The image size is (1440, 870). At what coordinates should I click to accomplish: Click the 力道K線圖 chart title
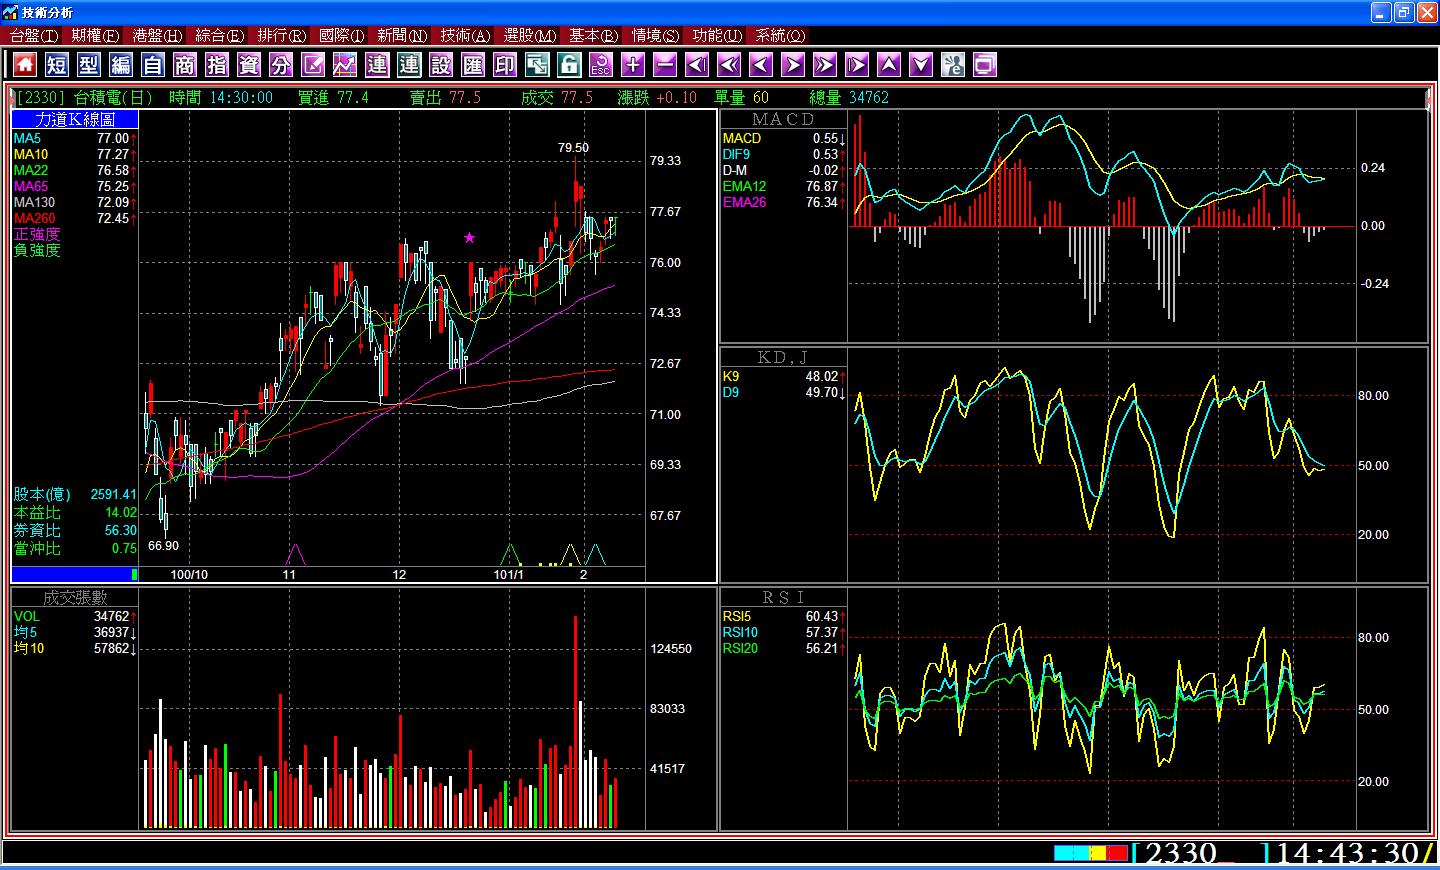pos(75,119)
